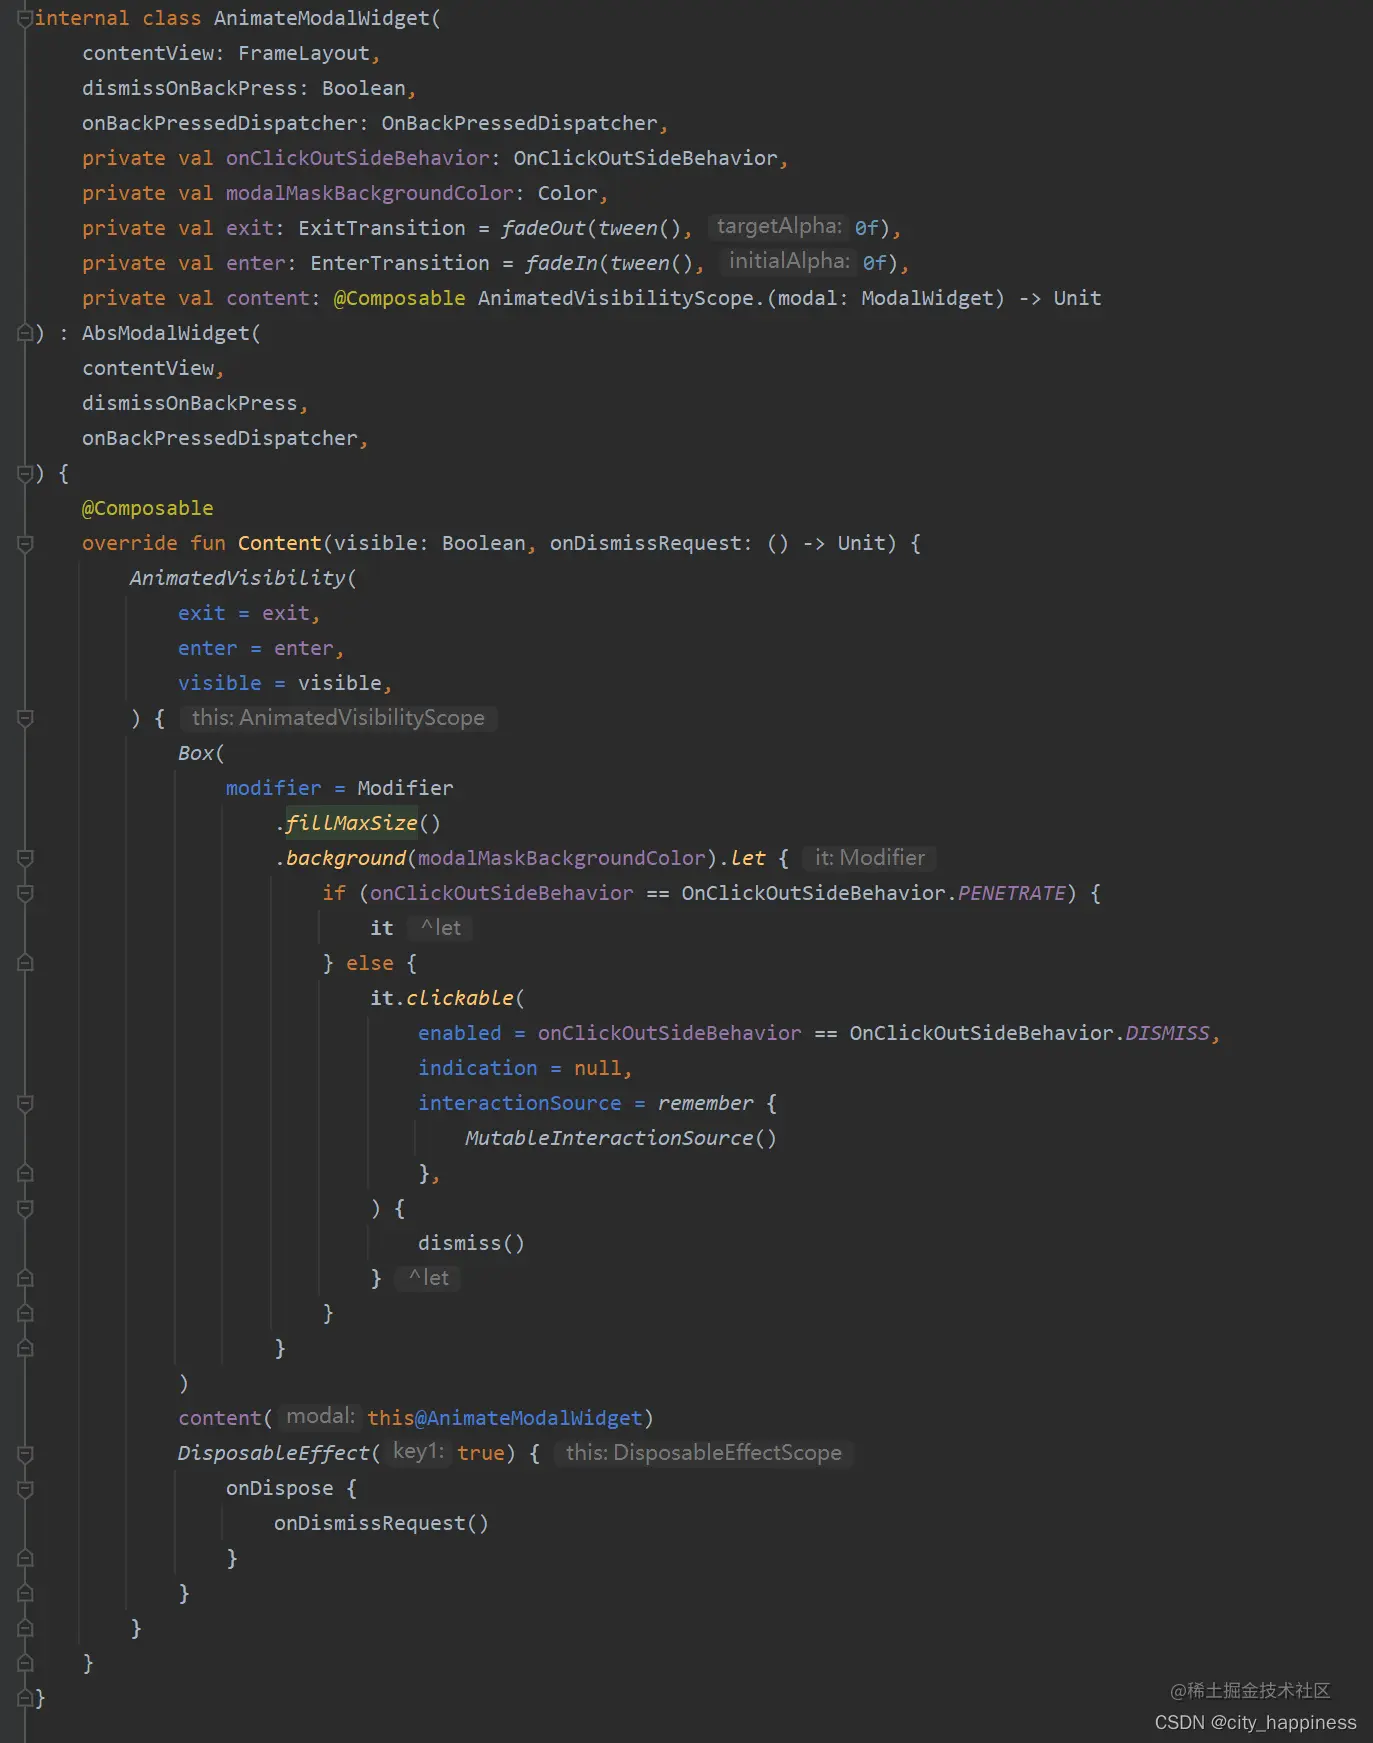Click the "override" keyword

pyautogui.click(x=130, y=544)
